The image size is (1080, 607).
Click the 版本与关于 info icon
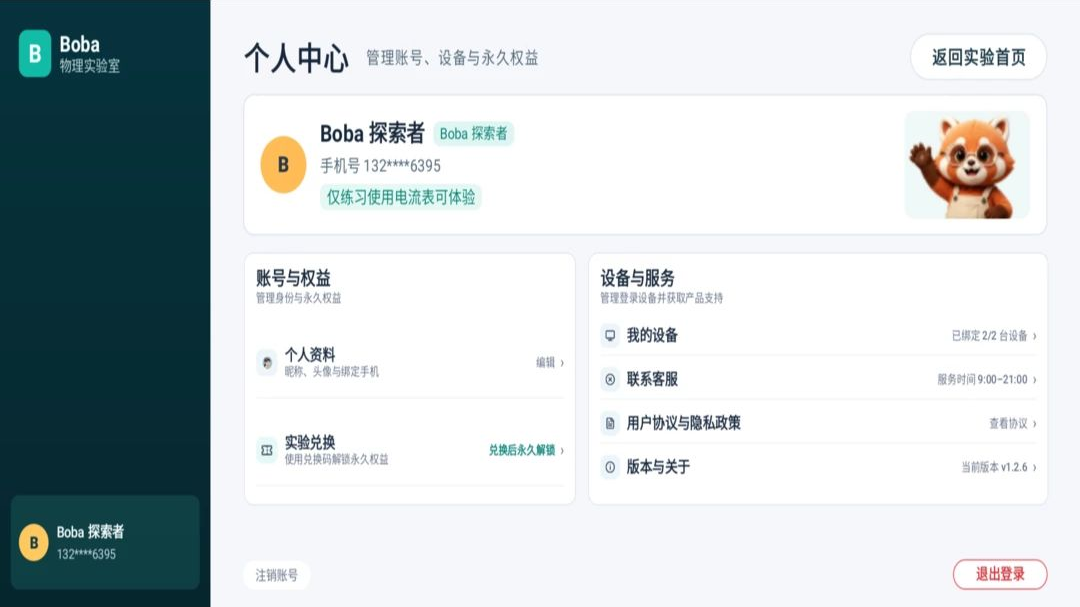(x=610, y=467)
